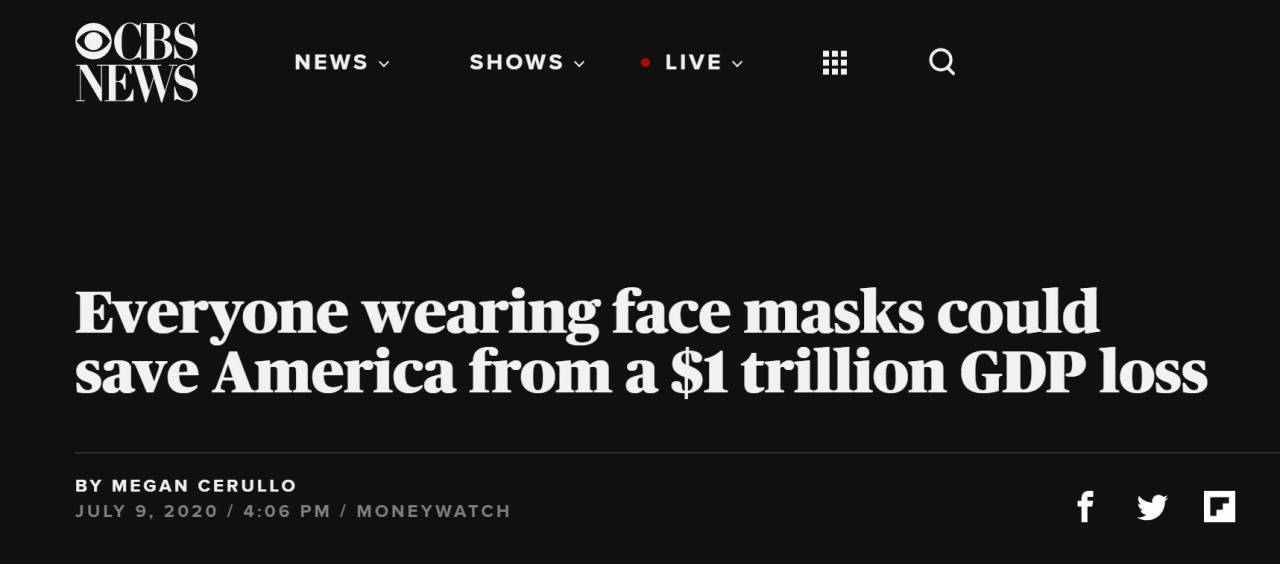Expand the chevron next to LIVE
1280x564 pixels.
pos(738,64)
